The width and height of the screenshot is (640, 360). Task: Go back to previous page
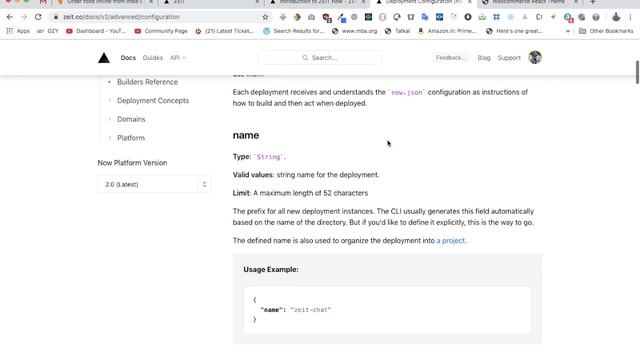pyautogui.click(x=10, y=17)
